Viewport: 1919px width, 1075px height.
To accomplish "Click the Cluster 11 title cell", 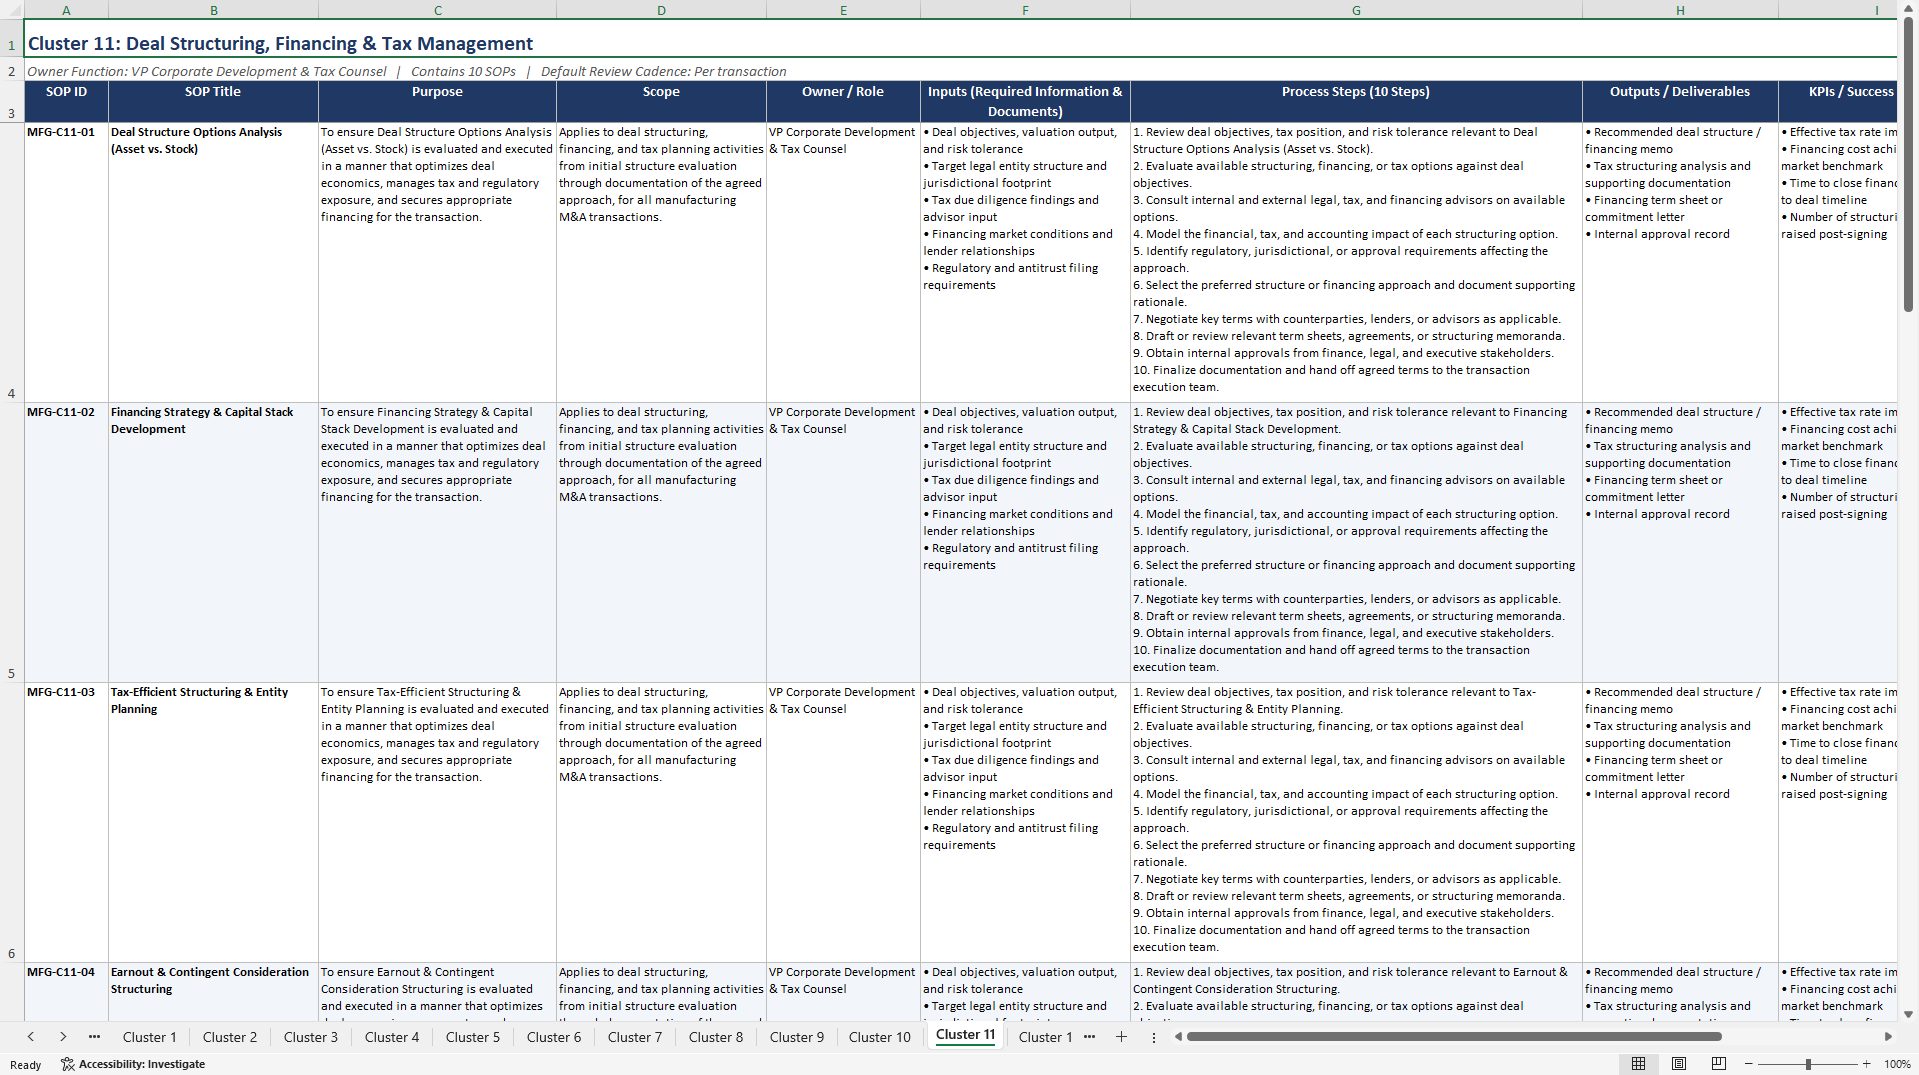I will [x=960, y=39].
